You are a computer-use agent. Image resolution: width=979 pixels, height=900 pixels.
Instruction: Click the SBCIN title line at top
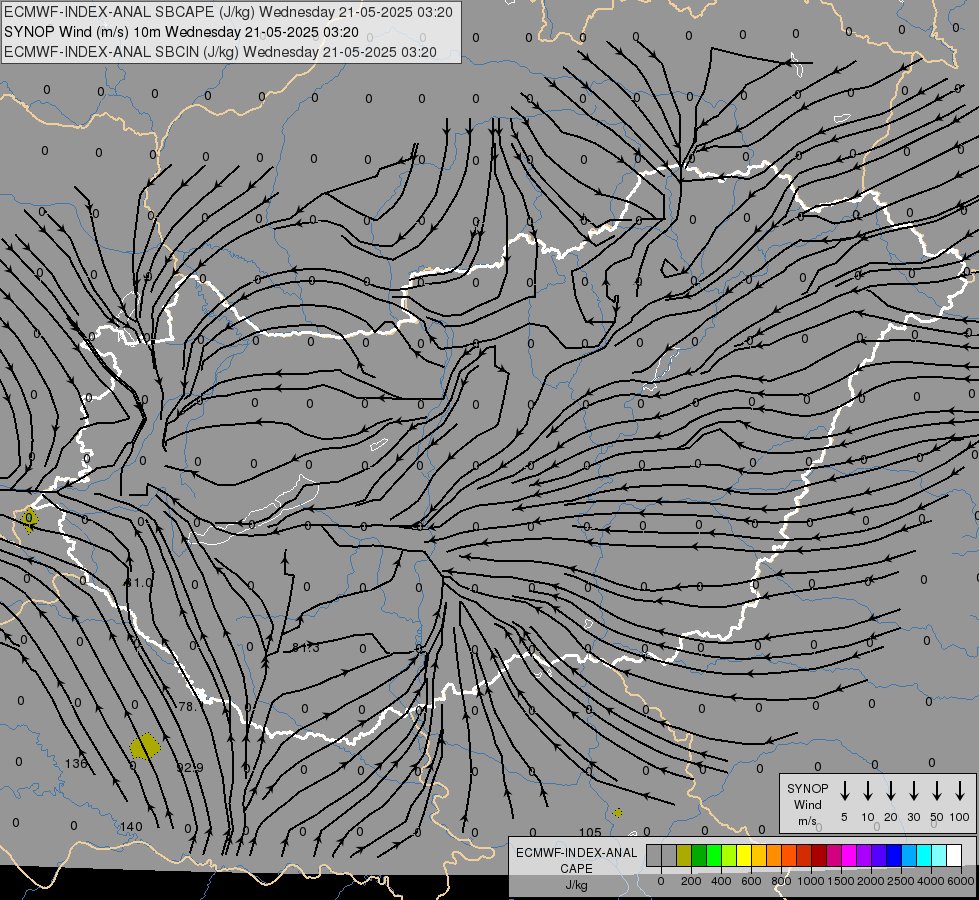click(x=220, y=52)
